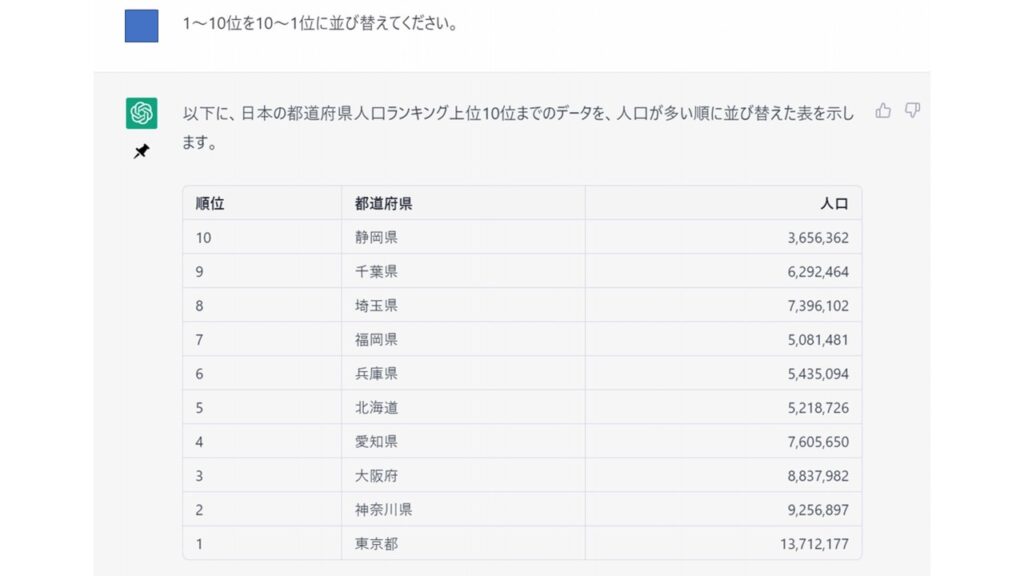Select the 静岡県 table cell

(x=377, y=238)
